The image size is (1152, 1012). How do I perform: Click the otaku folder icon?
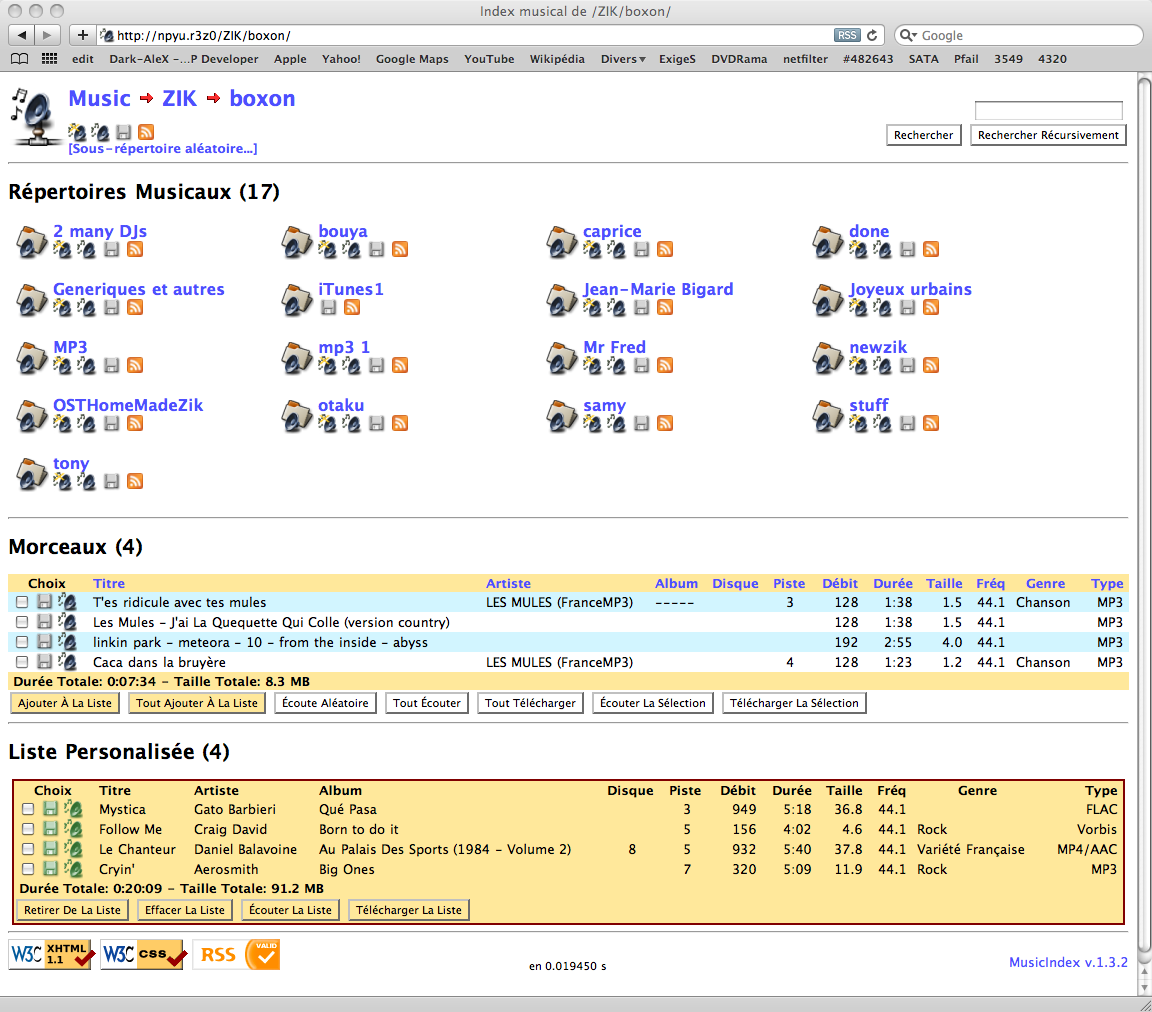pos(296,416)
